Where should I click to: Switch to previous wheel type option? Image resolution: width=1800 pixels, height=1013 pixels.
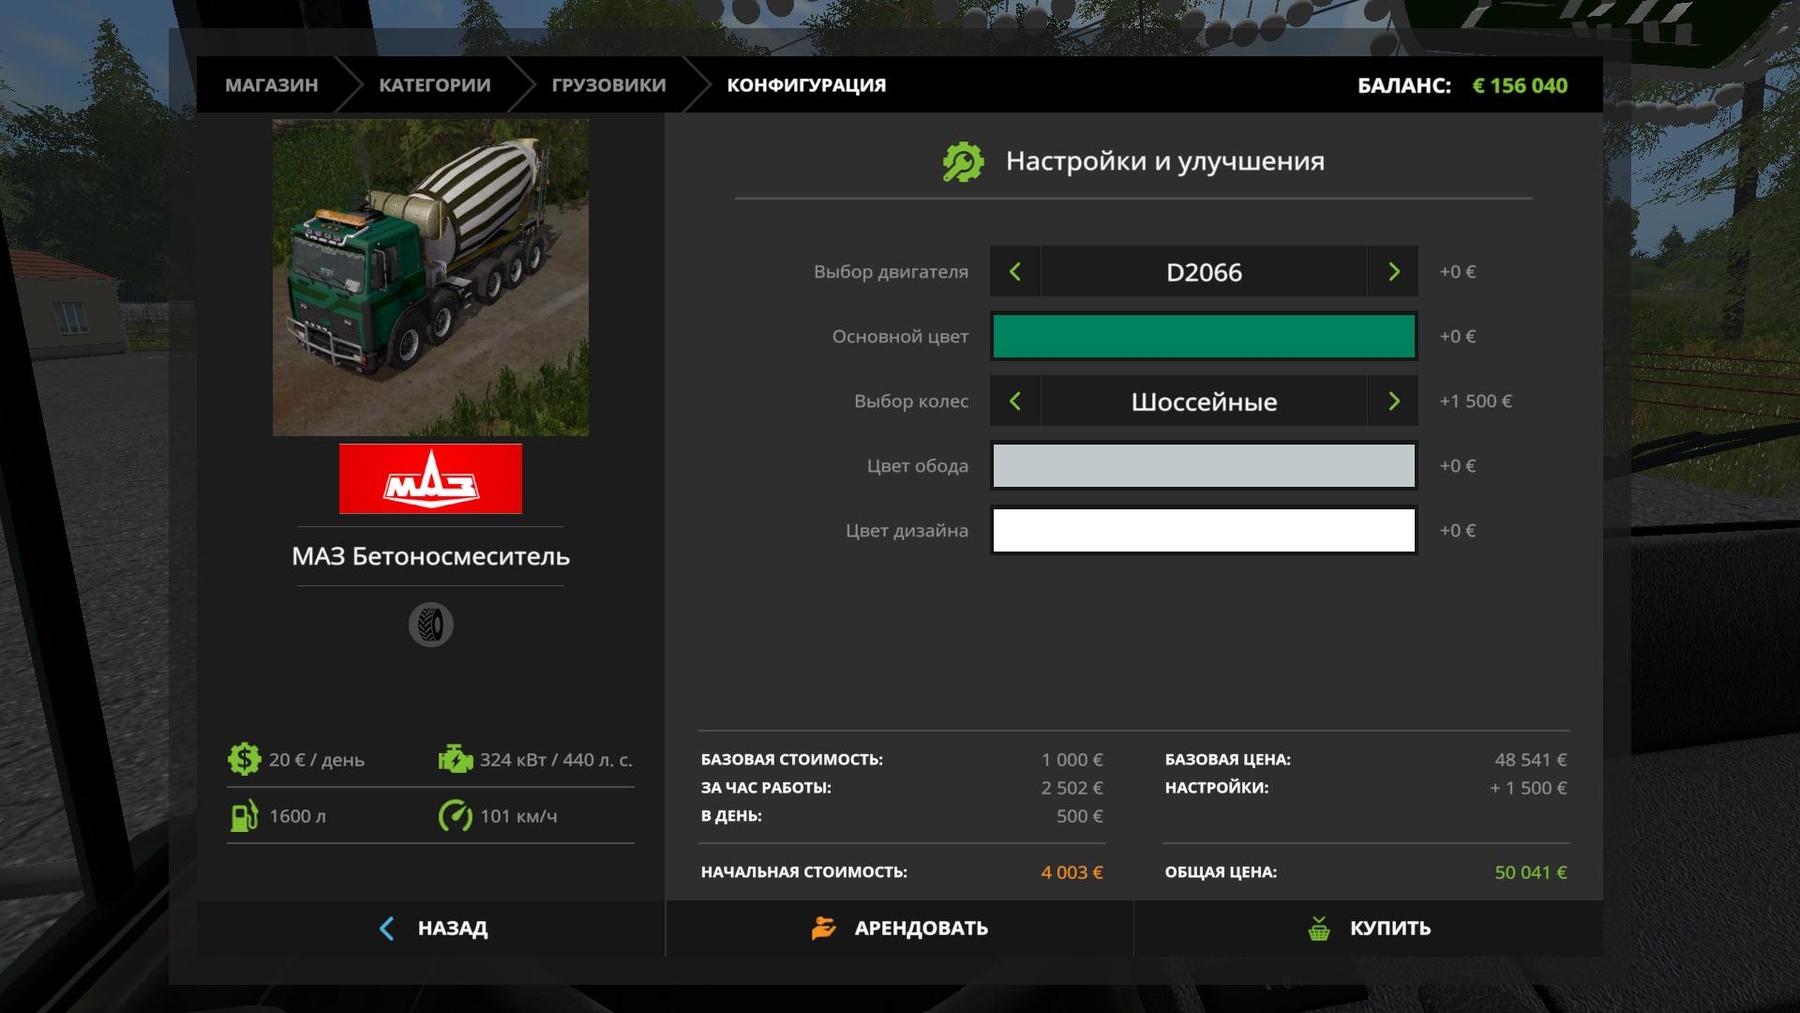click(1015, 401)
